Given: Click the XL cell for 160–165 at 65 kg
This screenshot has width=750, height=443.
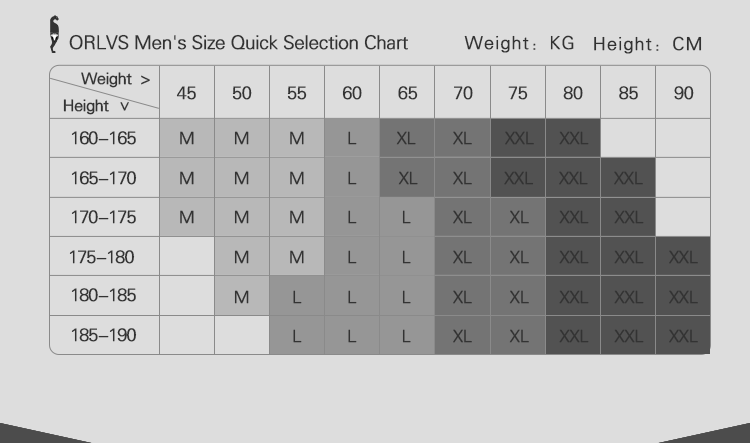Looking at the screenshot, I should (x=407, y=138).
